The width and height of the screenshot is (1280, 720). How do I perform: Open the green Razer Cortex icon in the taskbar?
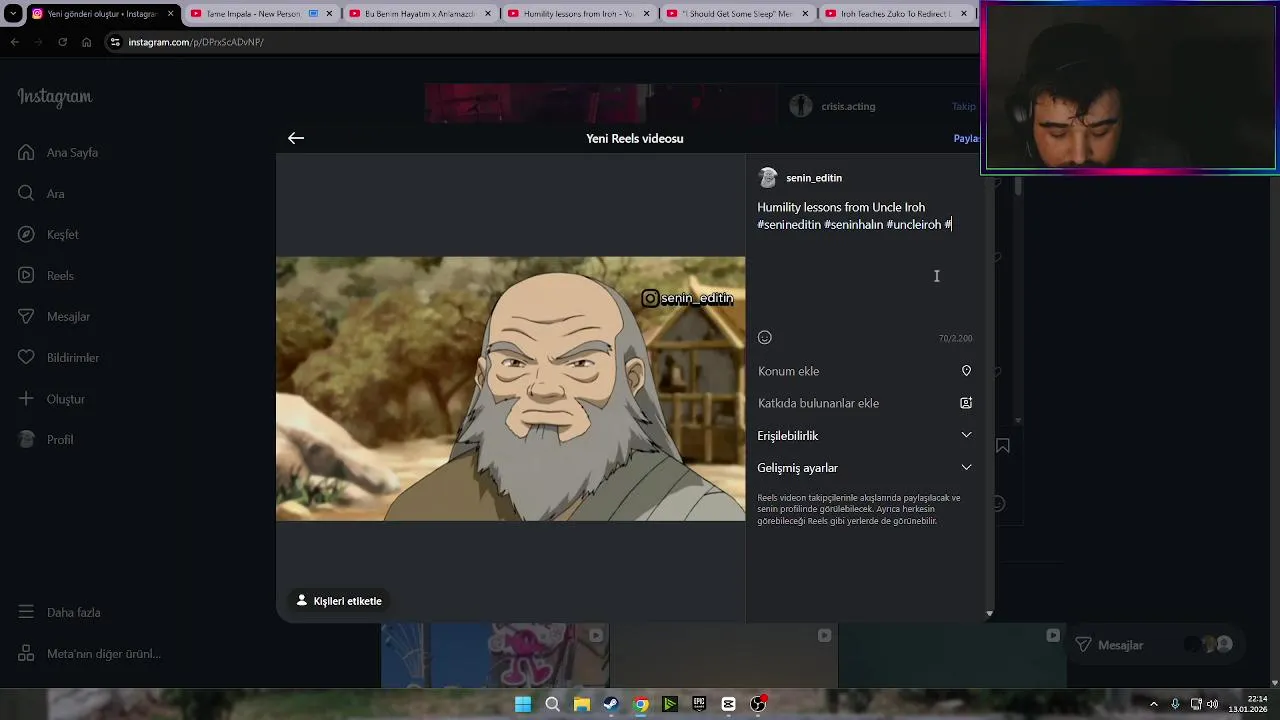pyautogui.click(x=670, y=704)
